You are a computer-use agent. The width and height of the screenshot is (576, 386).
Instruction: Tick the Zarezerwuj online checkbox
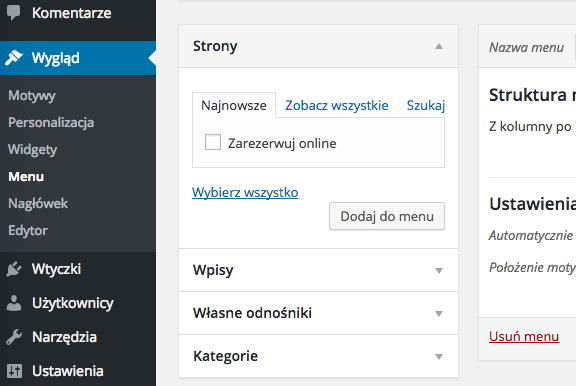(213, 142)
